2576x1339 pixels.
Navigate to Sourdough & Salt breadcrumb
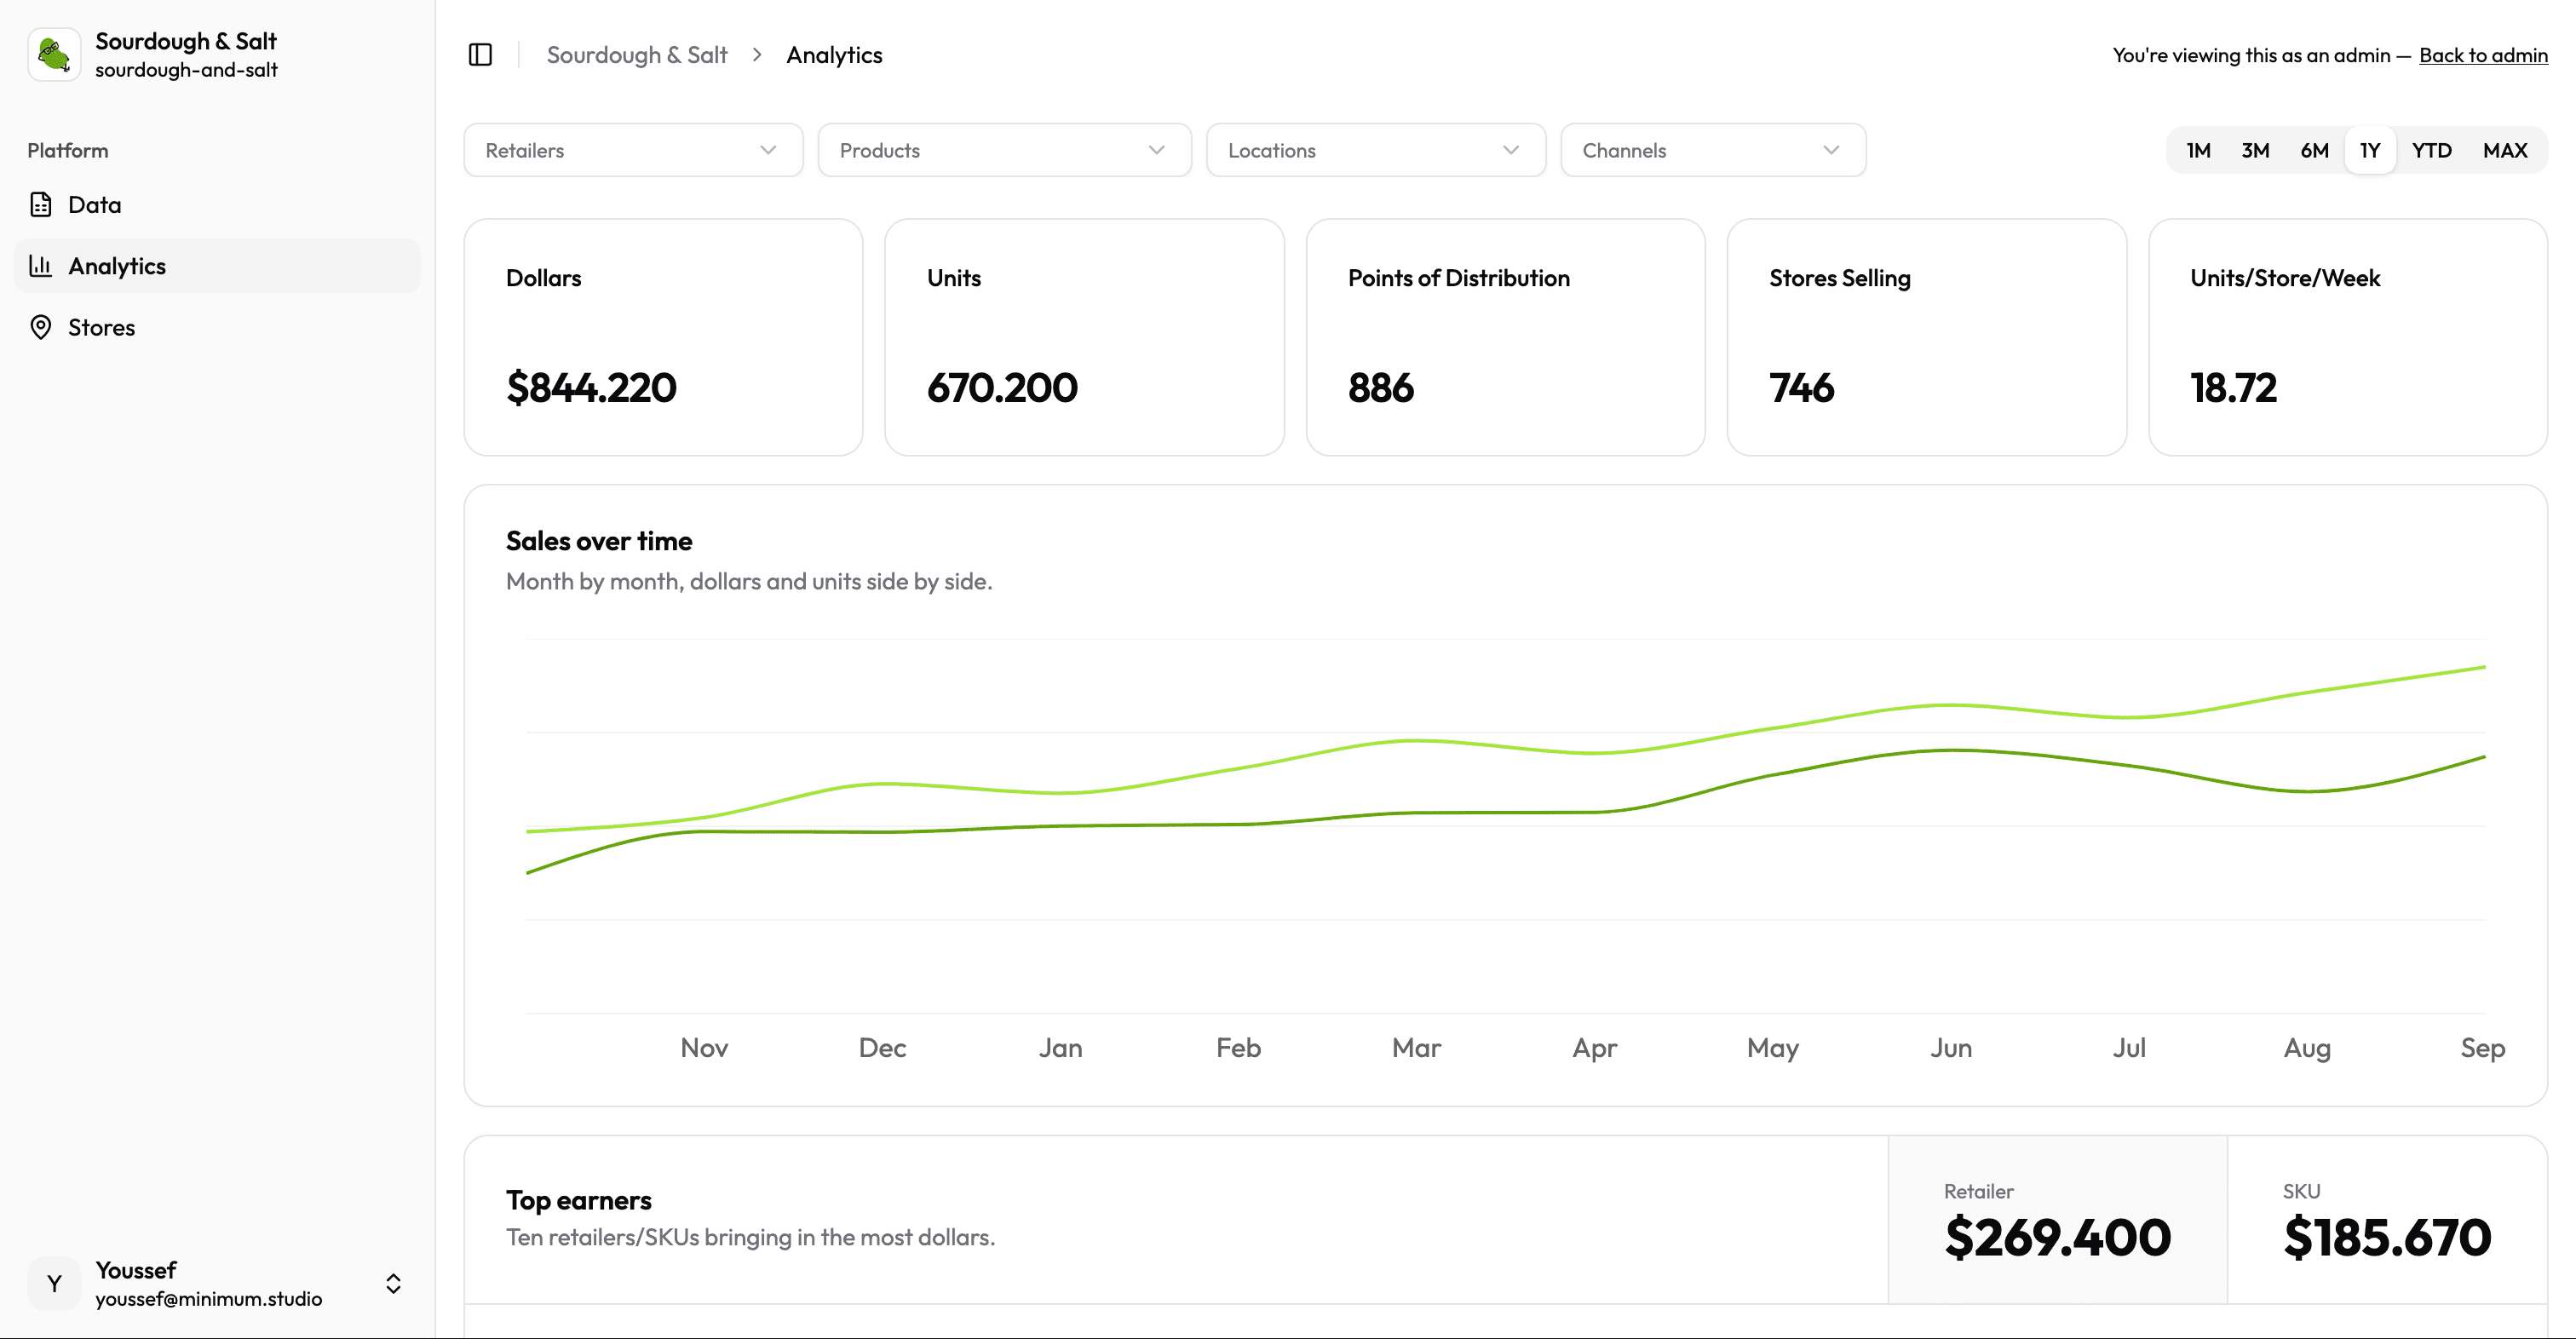(x=636, y=54)
